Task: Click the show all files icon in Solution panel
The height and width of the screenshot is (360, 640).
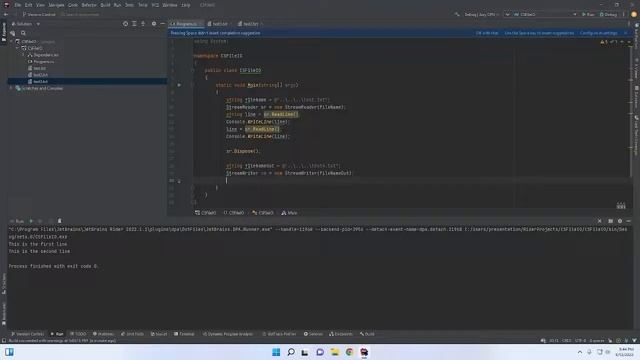Action: pyautogui.click(x=13, y=33)
